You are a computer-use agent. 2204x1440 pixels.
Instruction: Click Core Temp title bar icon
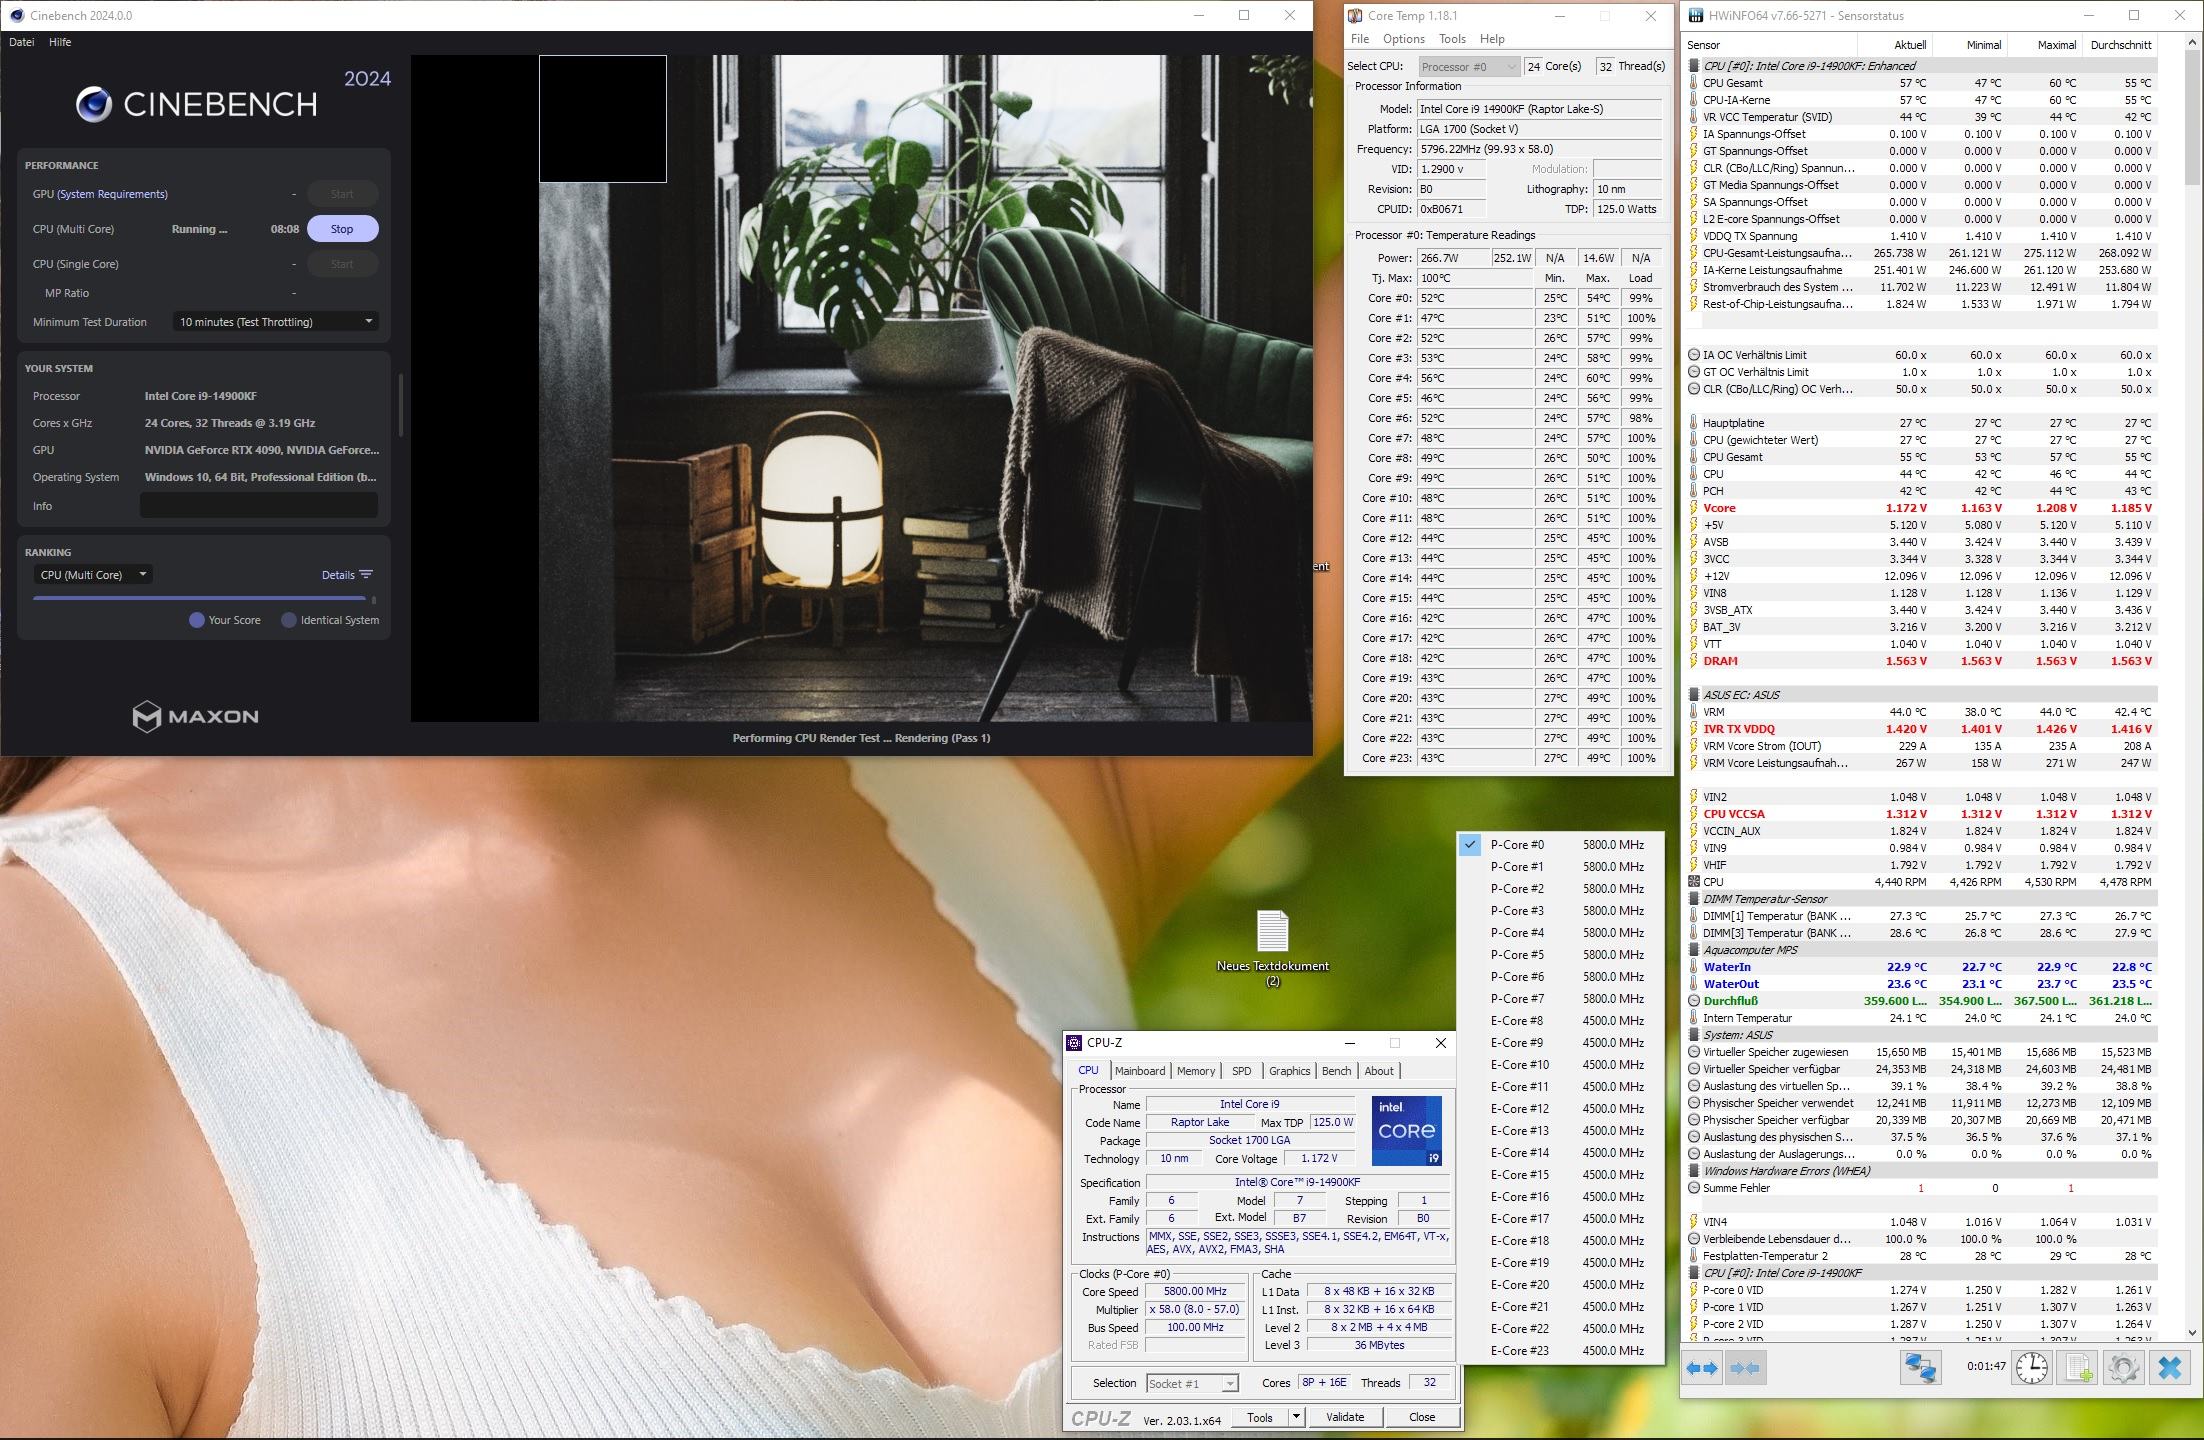pos(1355,15)
